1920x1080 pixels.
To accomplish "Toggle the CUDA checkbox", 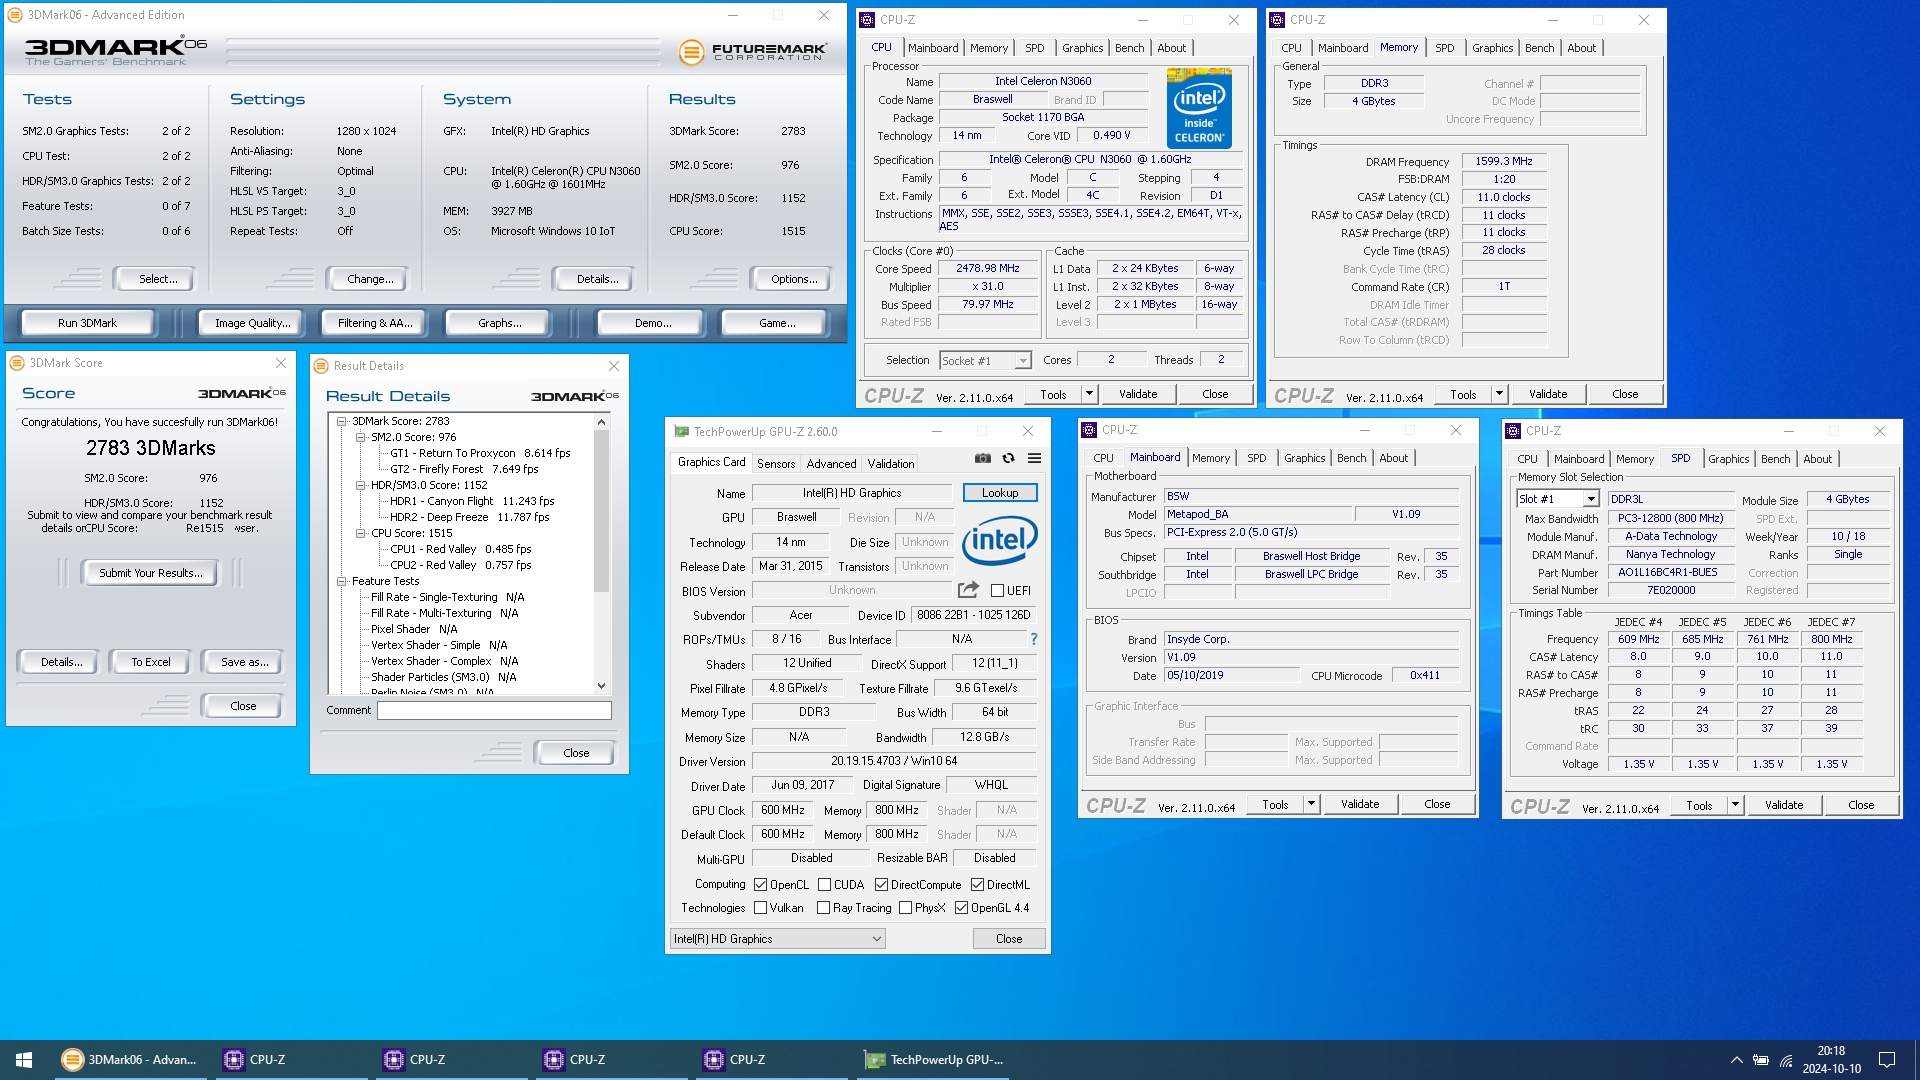I will tap(825, 885).
